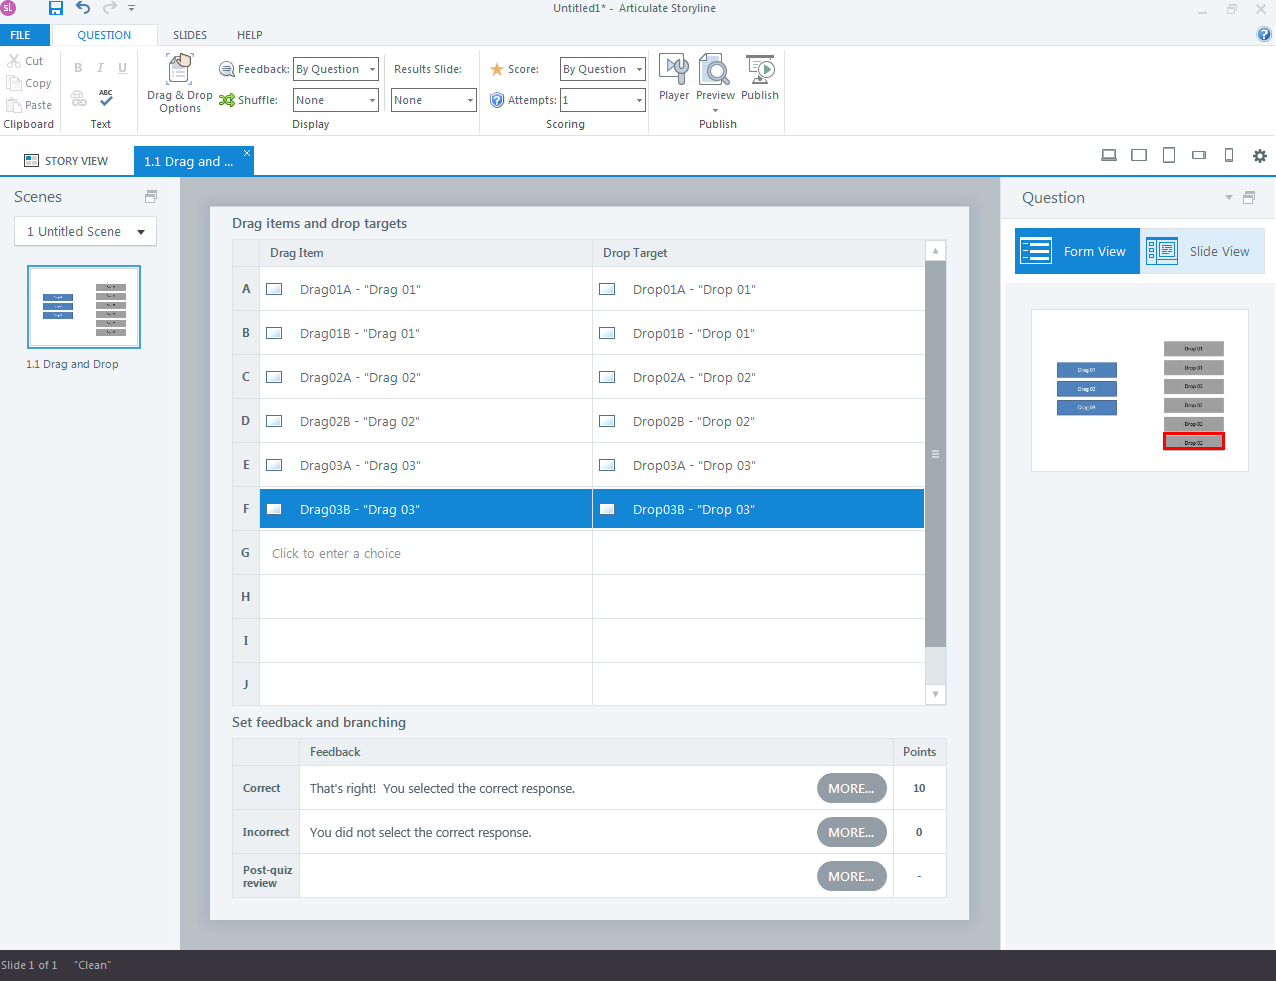Screen dimensions: 1276x981
Task: Click MORE button for Incorrect feedback
Action: 851,832
